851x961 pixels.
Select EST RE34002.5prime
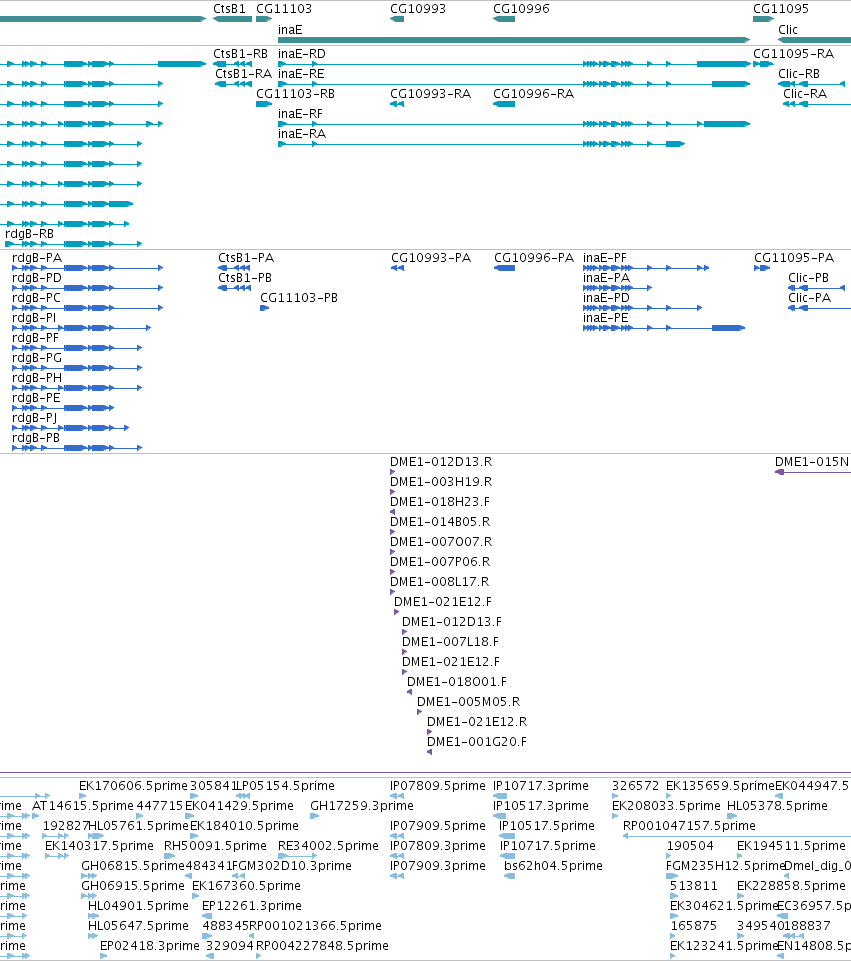click(x=328, y=846)
